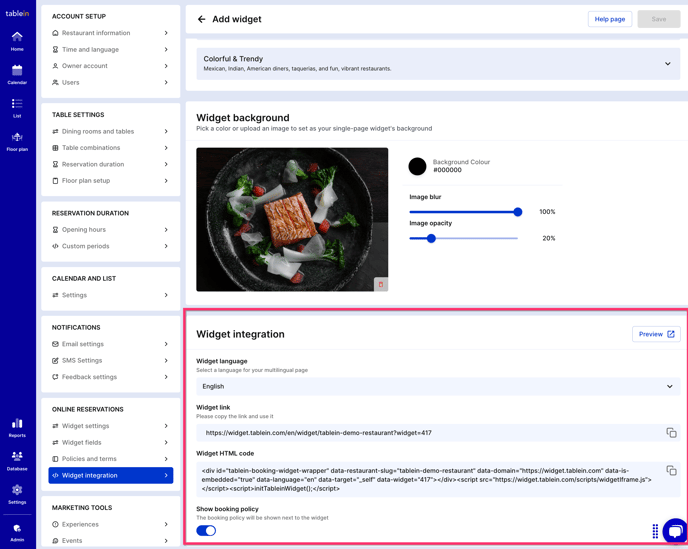688x549 pixels.
Task: Open Dining rooms and tables
Action: coord(110,131)
